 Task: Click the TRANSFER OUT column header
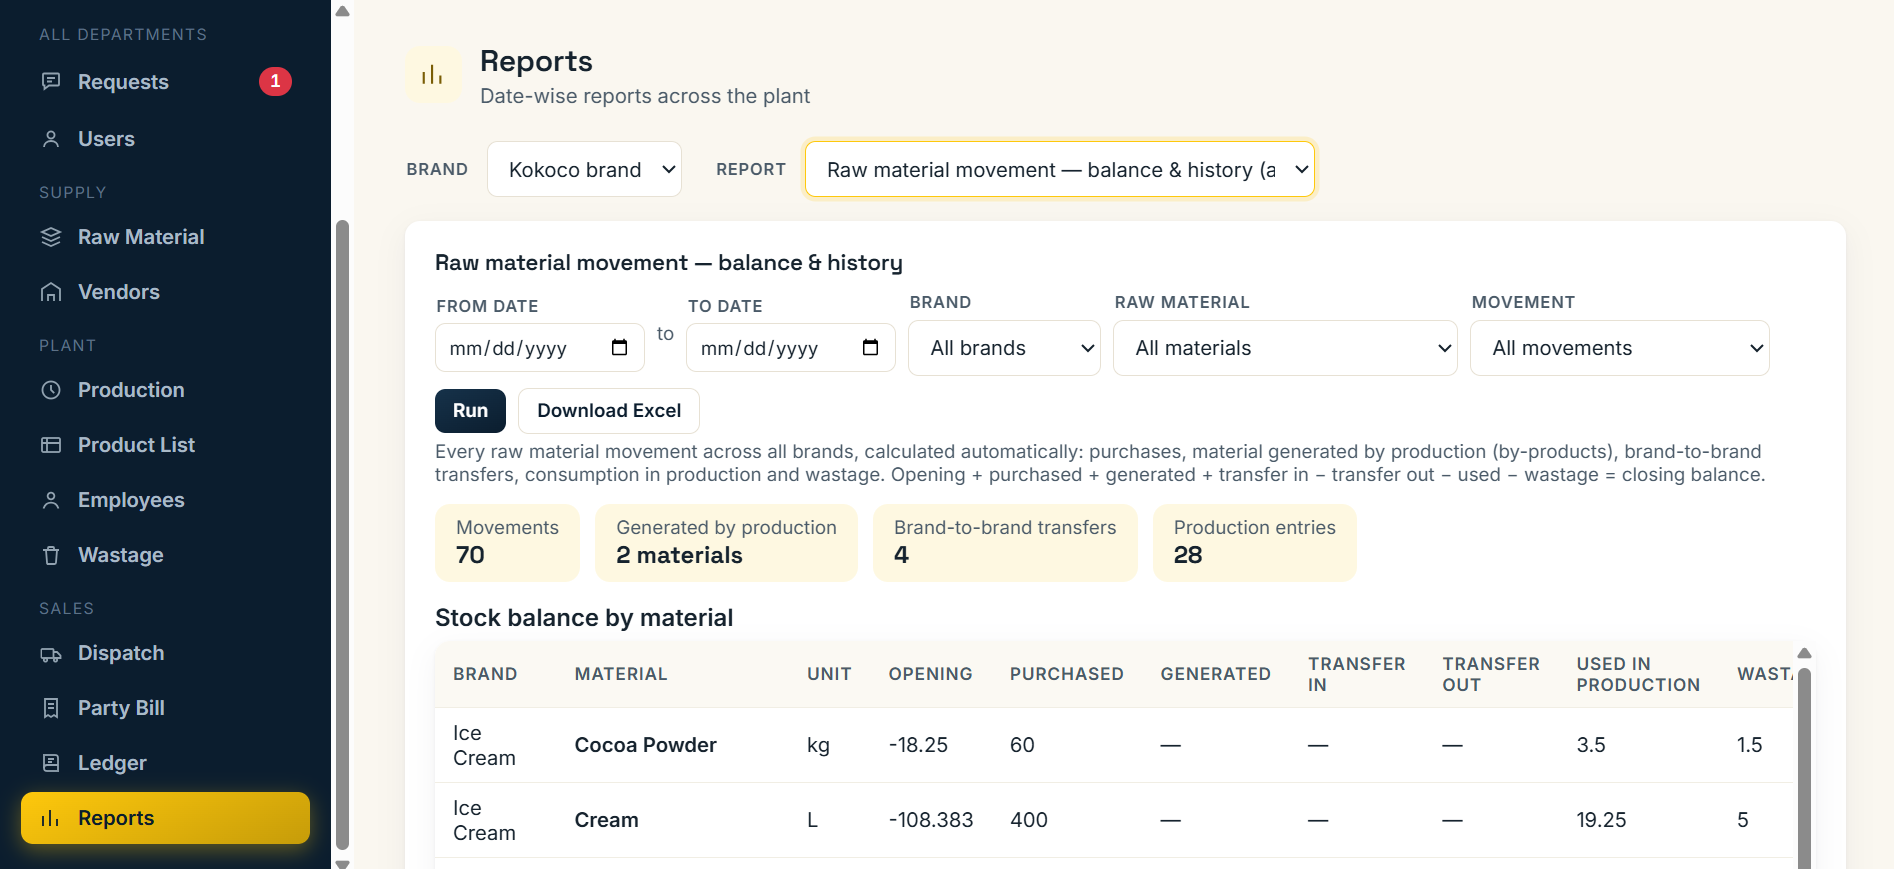pos(1490,674)
